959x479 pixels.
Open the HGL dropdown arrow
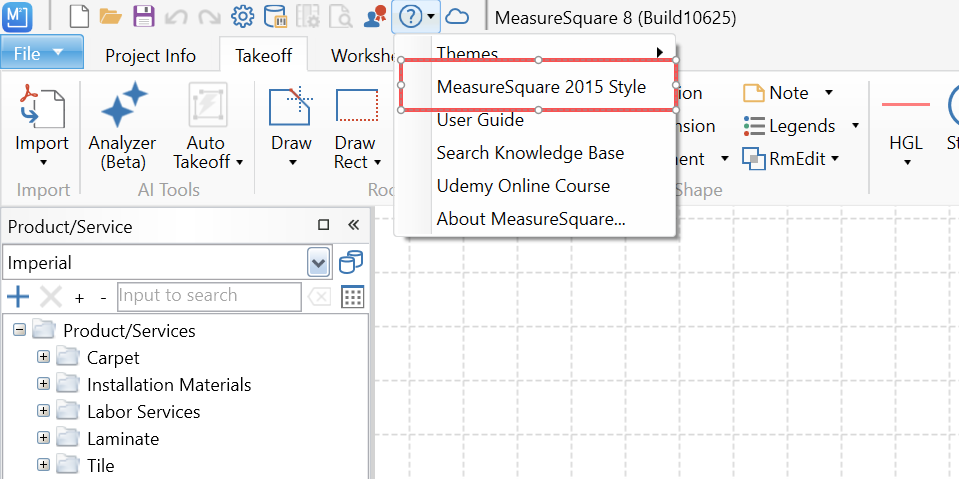(907, 163)
